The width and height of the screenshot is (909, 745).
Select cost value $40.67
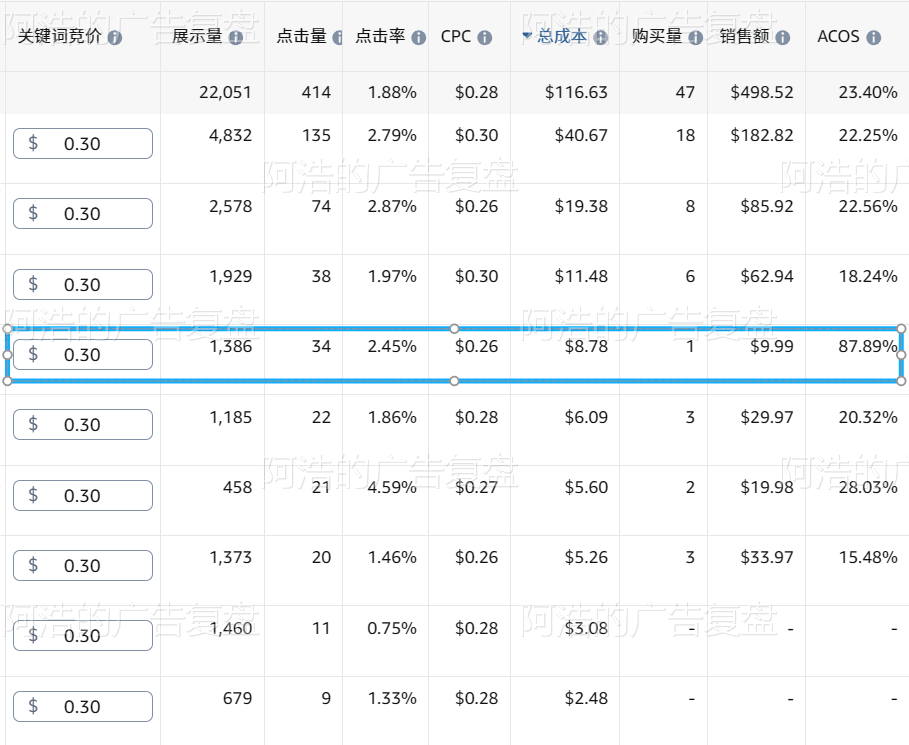coord(581,135)
